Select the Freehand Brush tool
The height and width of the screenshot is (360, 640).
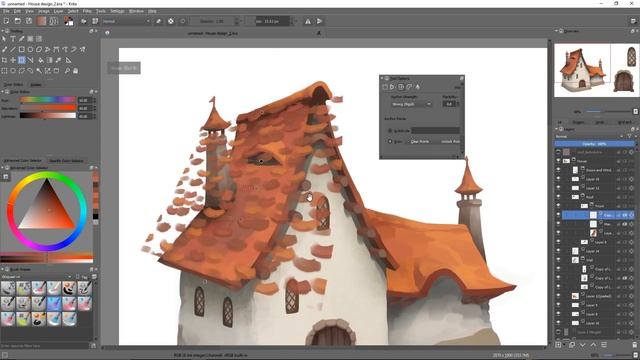pyautogui.click(x=4, y=49)
